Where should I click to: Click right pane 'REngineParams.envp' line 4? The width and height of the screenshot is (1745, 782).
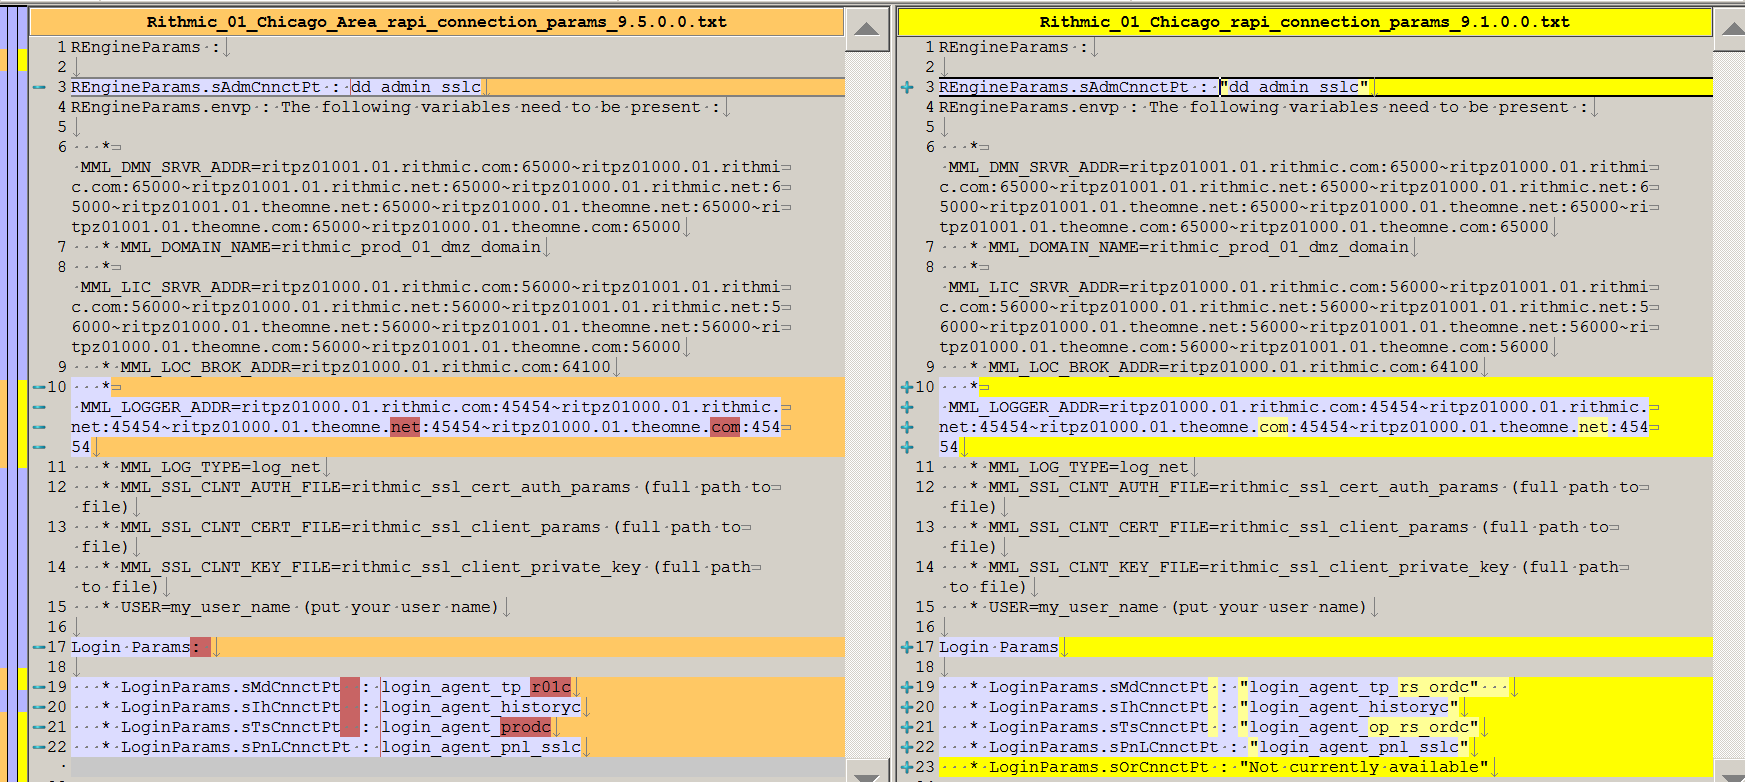tap(1264, 107)
